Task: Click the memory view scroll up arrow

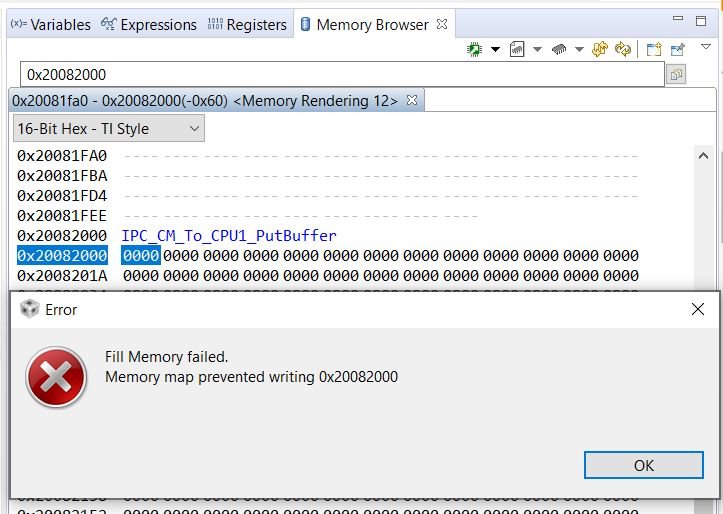Action: click(703, 156)
